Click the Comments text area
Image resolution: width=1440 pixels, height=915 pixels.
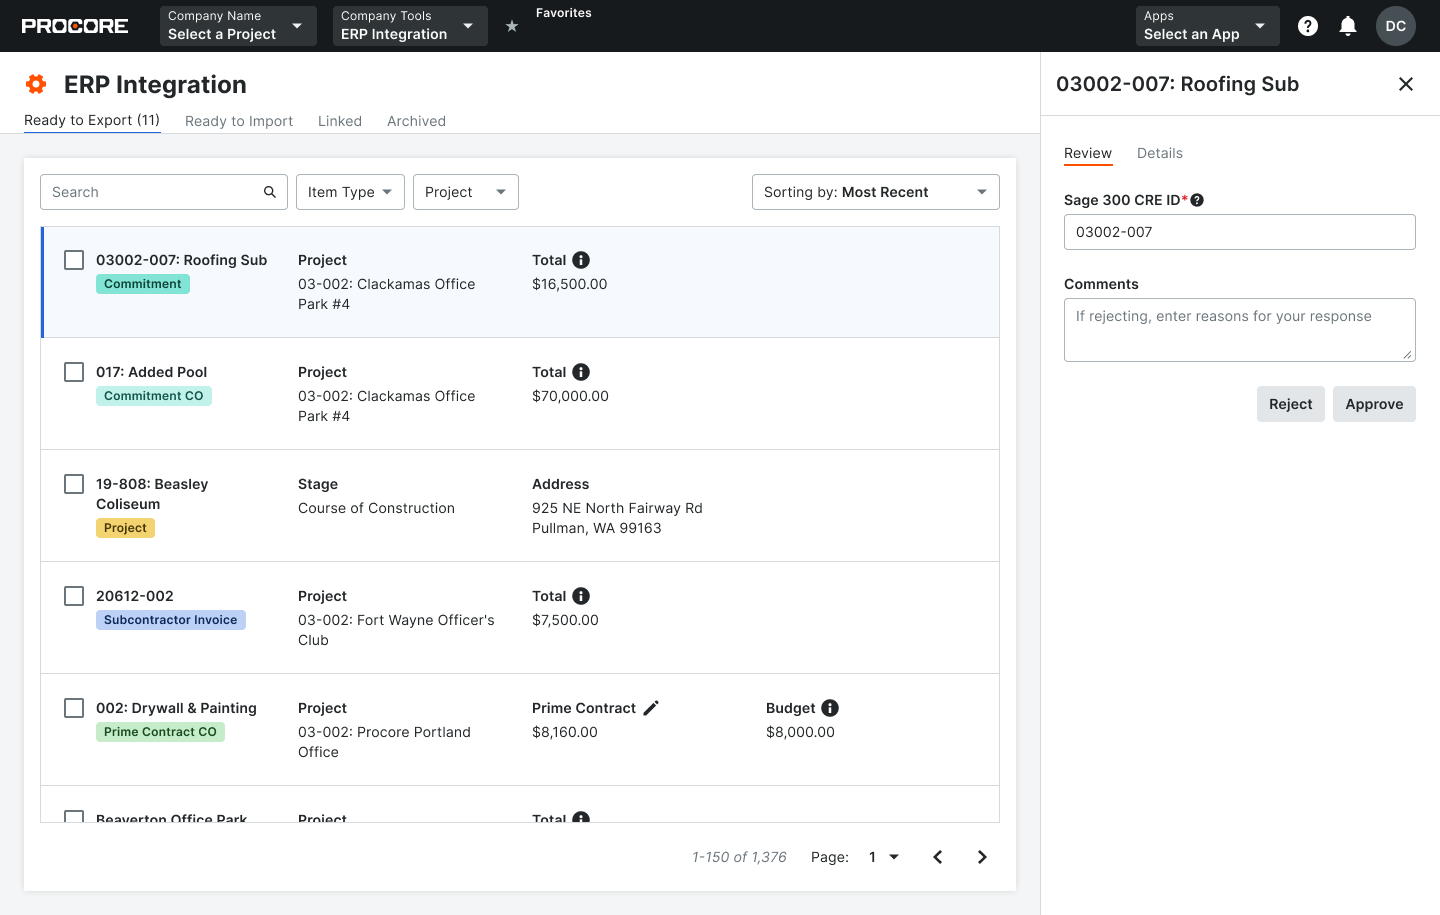coord(1240,330)
